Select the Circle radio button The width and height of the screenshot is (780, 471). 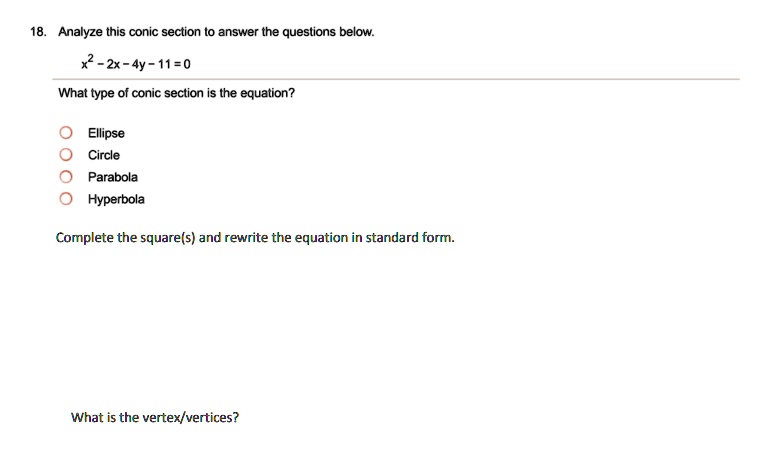pyautogui.click(x=66, y=155)
